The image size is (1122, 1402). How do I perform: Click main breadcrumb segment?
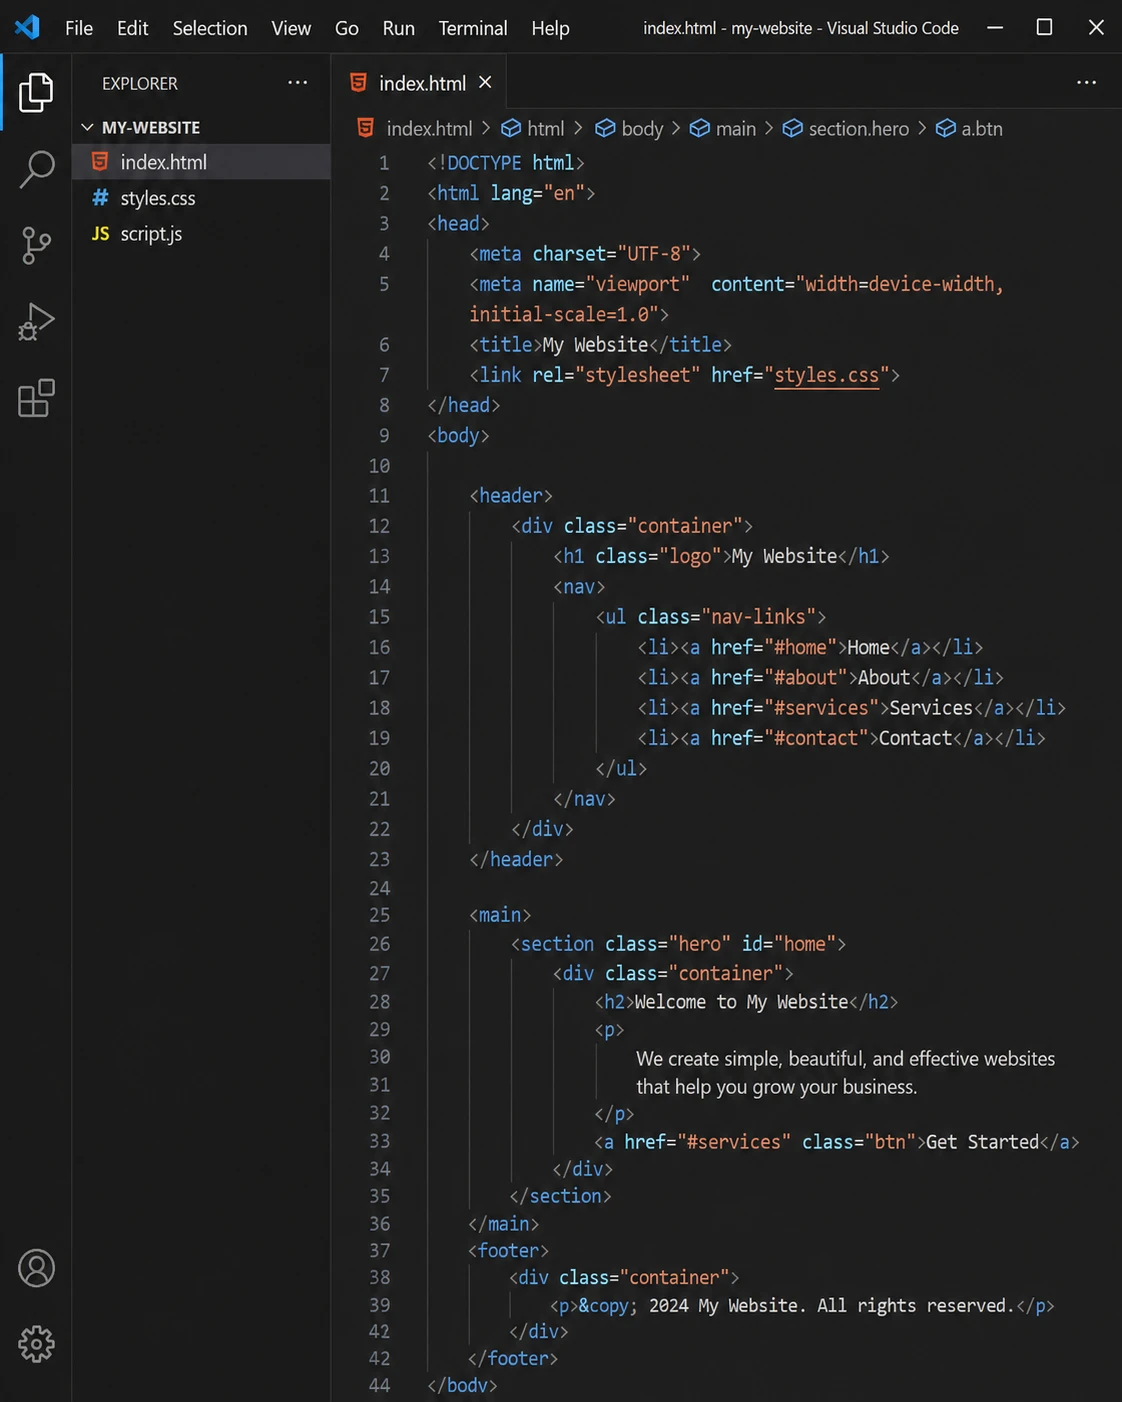pyautogui.click(x=736, y=128)
